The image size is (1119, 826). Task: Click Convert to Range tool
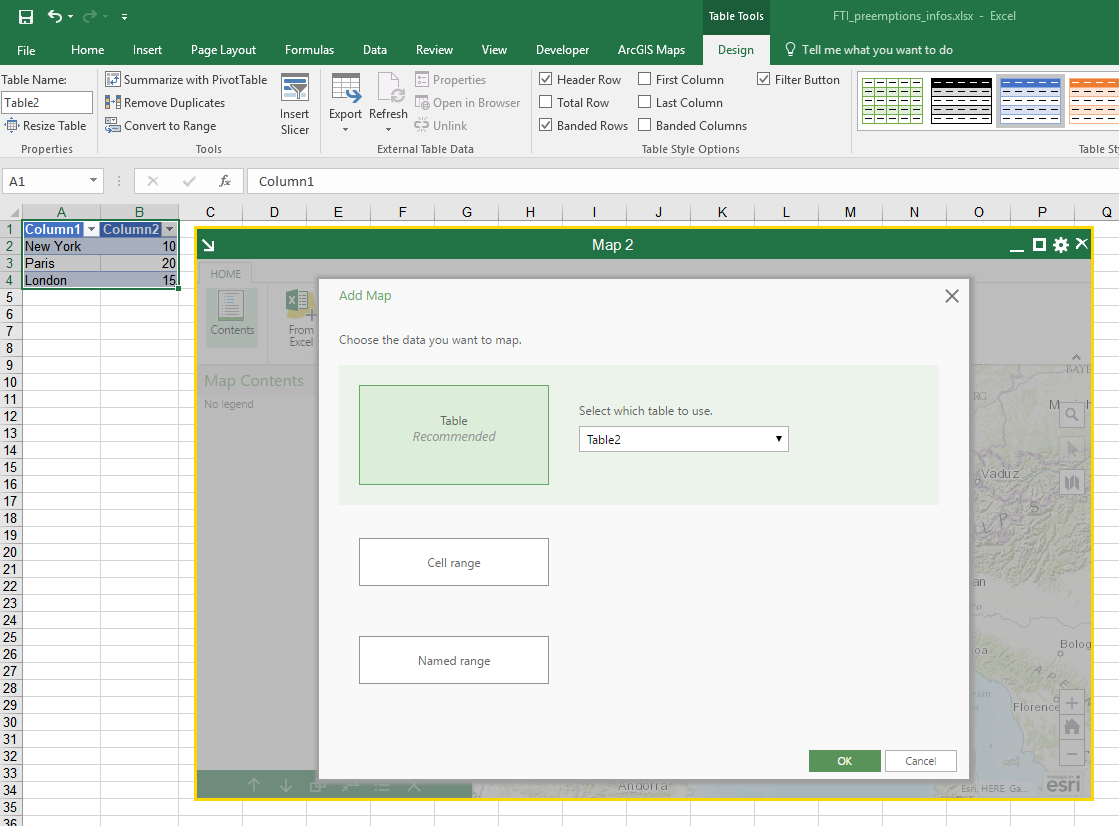(x=113, y=126)
